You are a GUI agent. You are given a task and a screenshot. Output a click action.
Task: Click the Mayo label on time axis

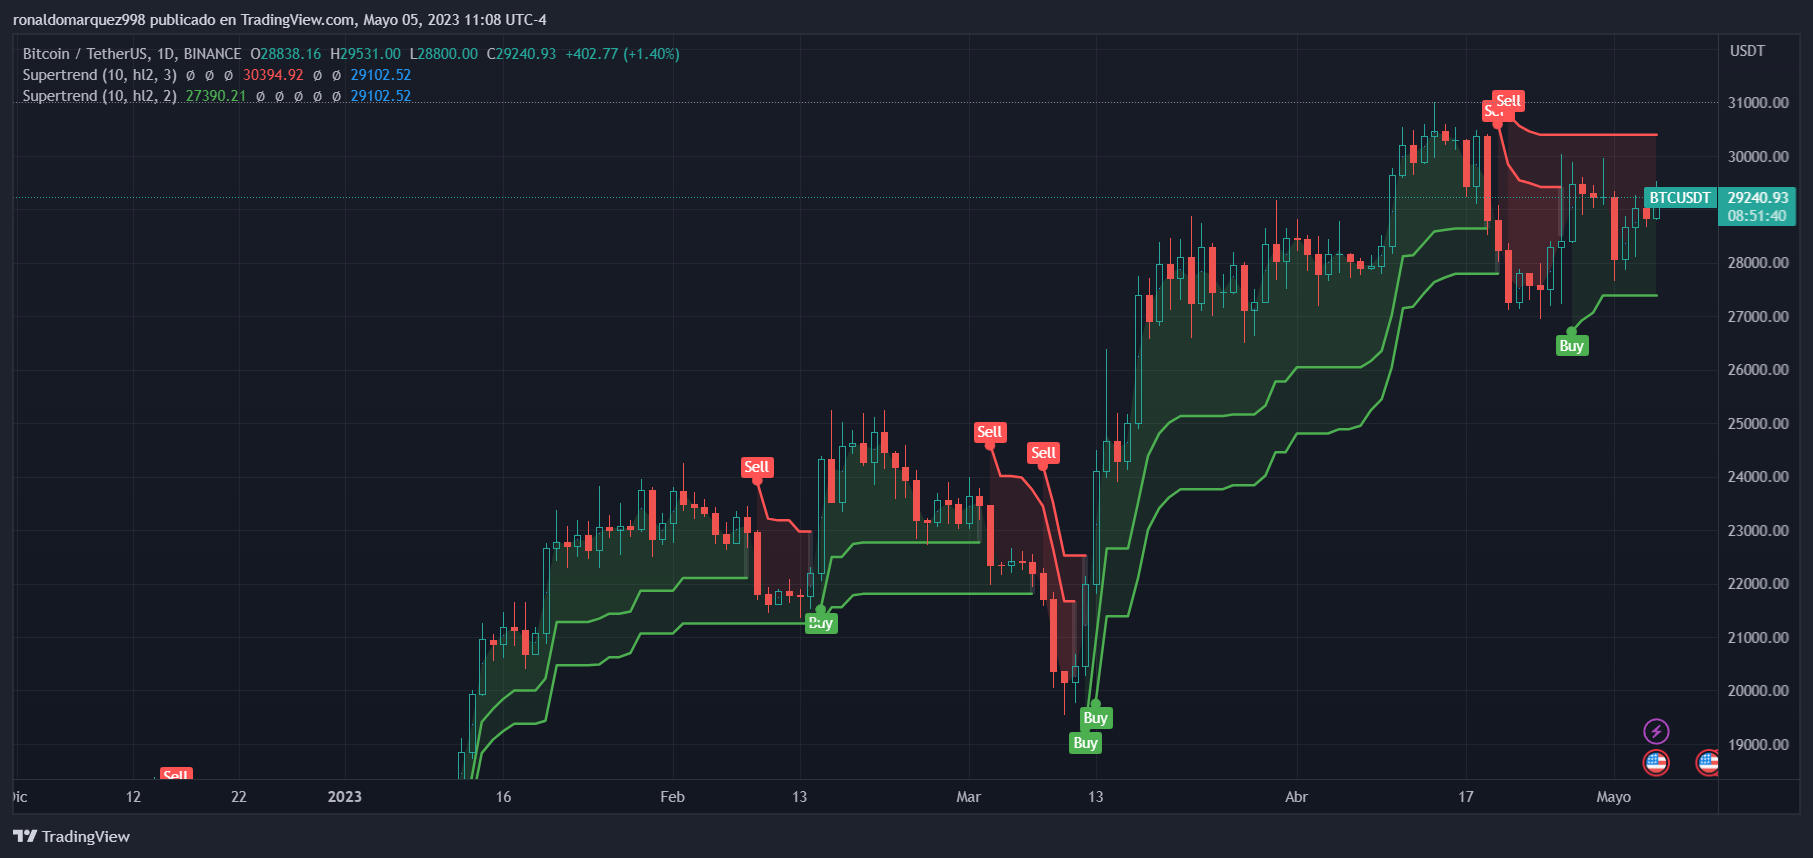(x=1613, y=797)
